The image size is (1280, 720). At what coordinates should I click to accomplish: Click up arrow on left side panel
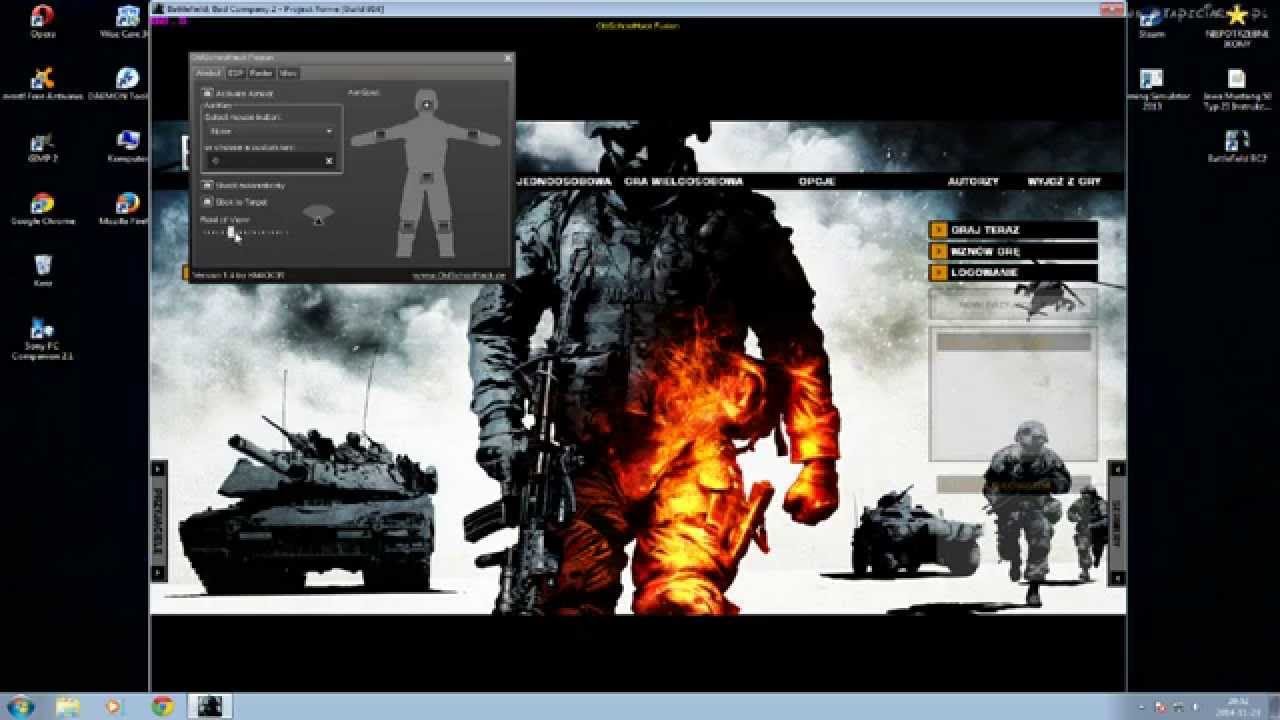(158, 469)
